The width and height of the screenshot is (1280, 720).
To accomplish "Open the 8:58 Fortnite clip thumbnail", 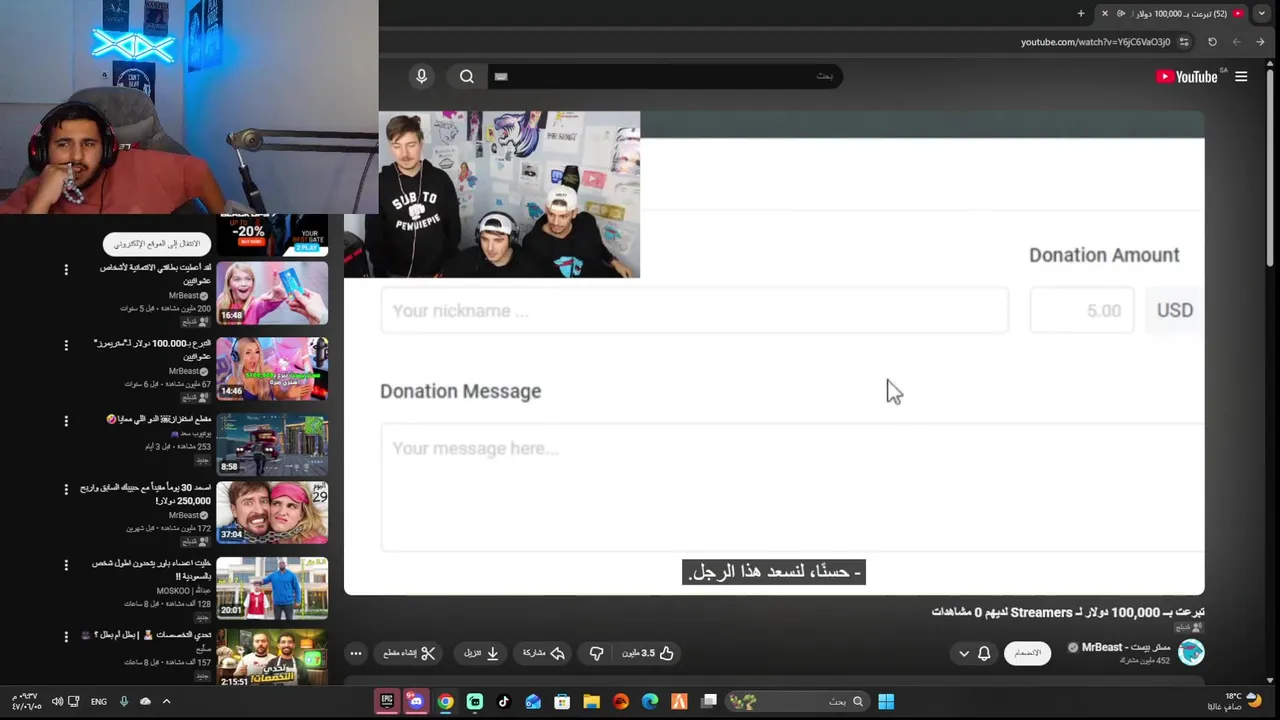I will point(272,443).
